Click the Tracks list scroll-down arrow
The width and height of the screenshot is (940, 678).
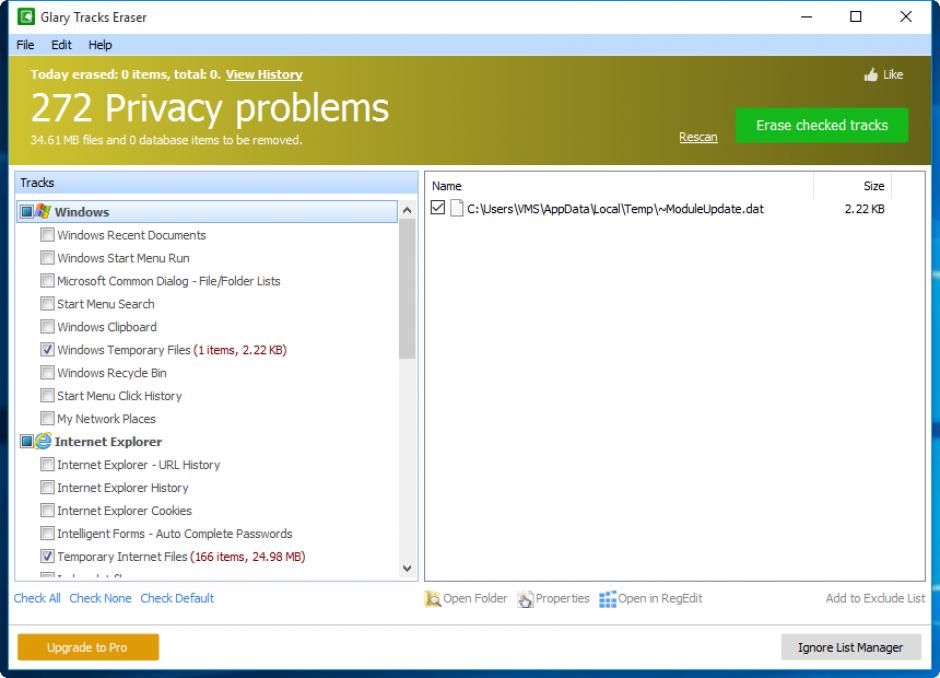407,568
